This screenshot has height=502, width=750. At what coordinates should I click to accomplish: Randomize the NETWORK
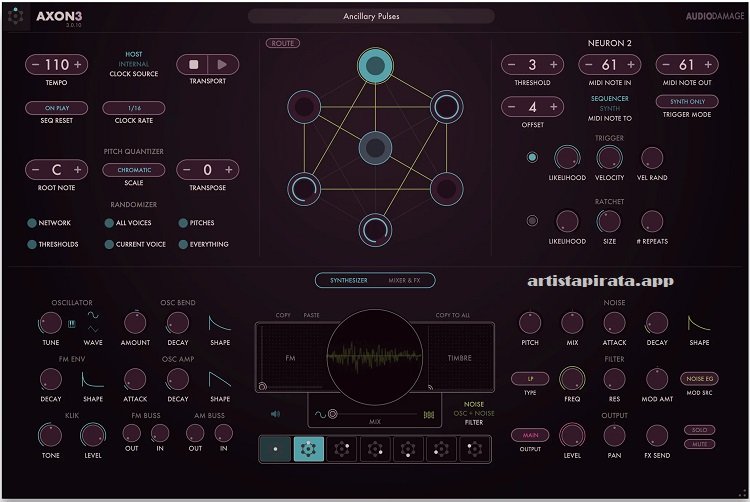[x=49, y=223]
